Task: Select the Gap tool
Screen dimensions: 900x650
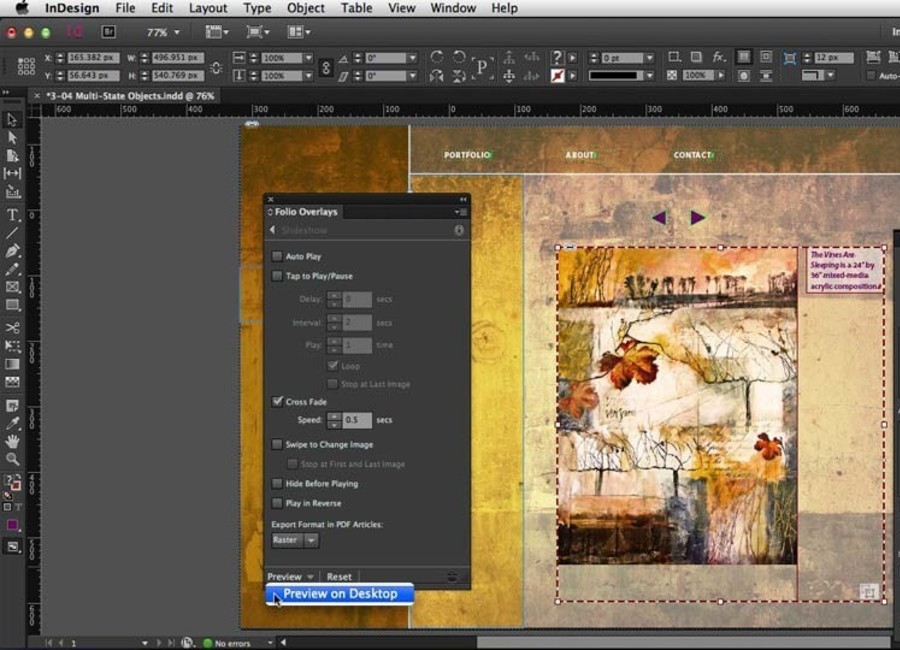Action: (x=12, y=173)
